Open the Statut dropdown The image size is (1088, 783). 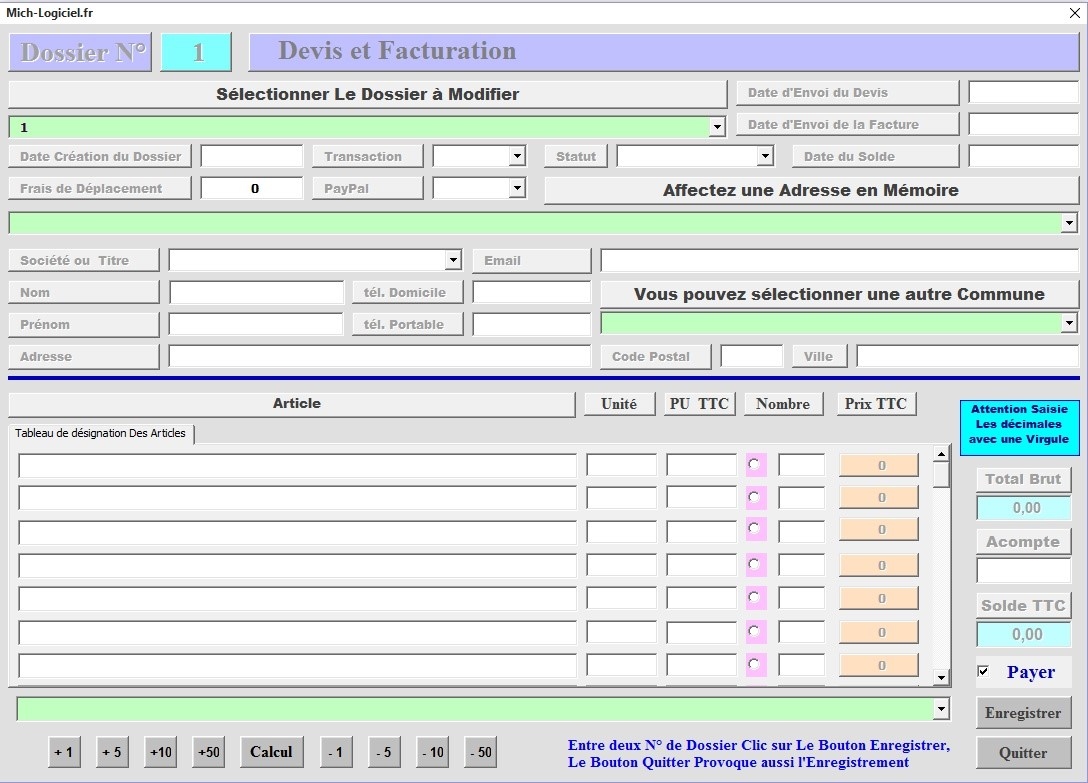(765, 156)
